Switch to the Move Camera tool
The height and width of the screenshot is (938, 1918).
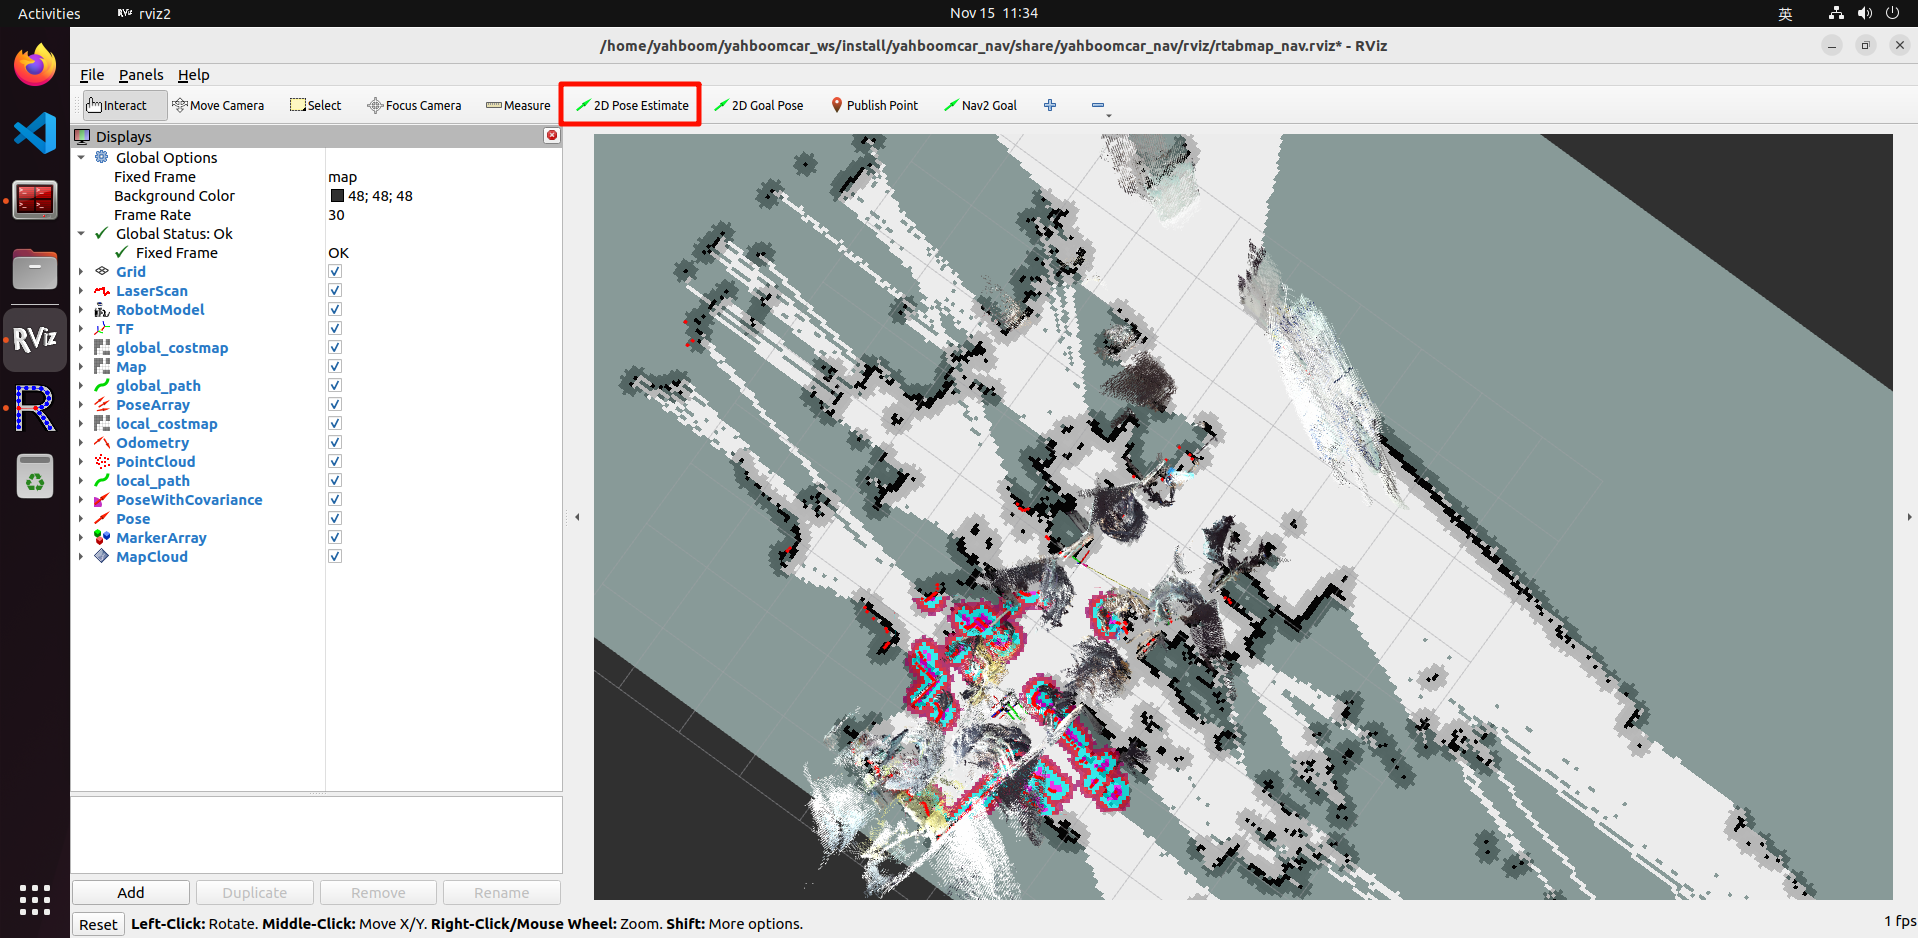click(x=218, y=105)
